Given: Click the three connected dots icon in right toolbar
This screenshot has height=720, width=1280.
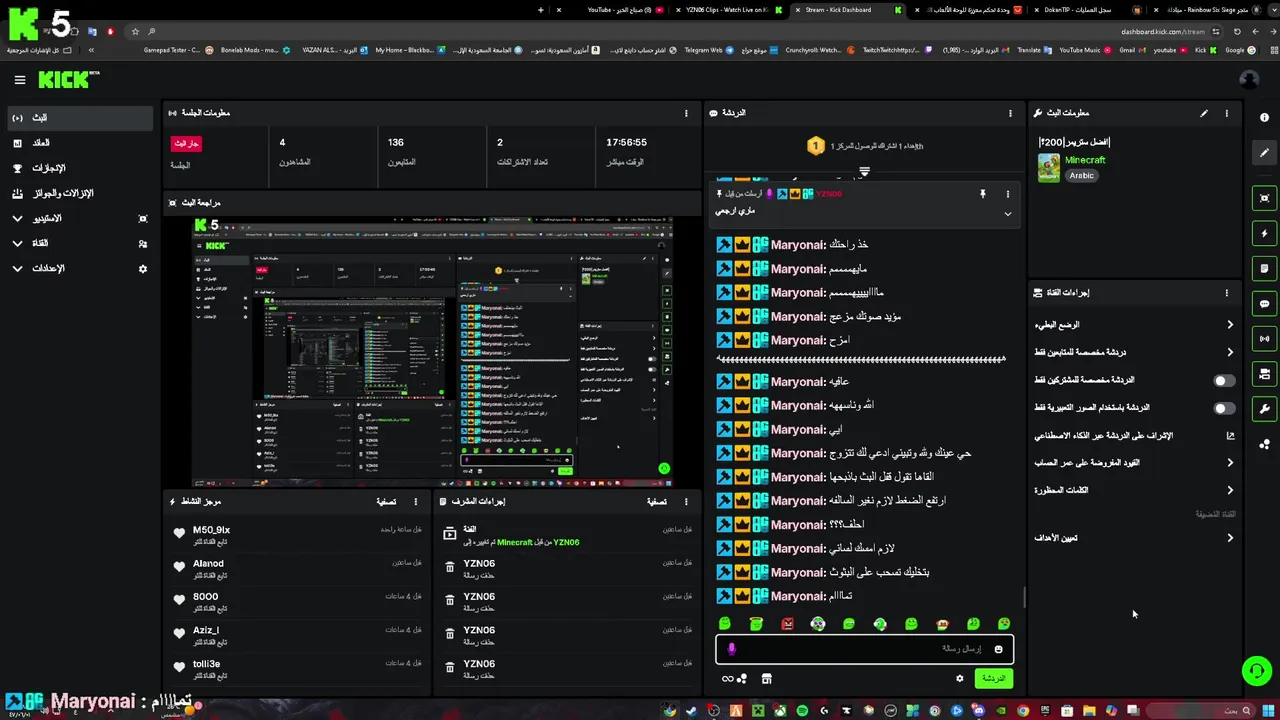Looking at the screenshot, I should (1264, 444).
